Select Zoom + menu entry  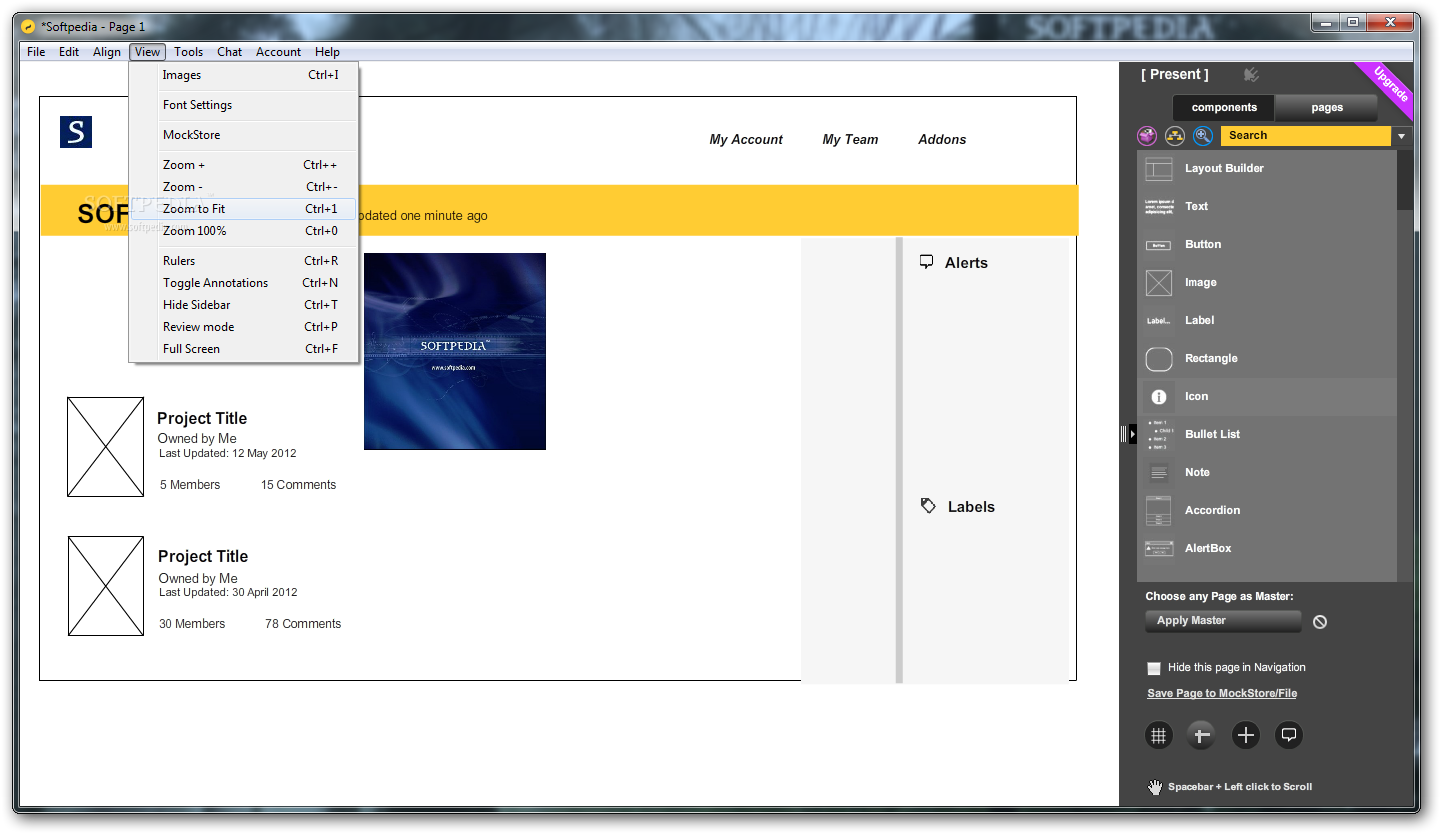(x=244, y=165)
